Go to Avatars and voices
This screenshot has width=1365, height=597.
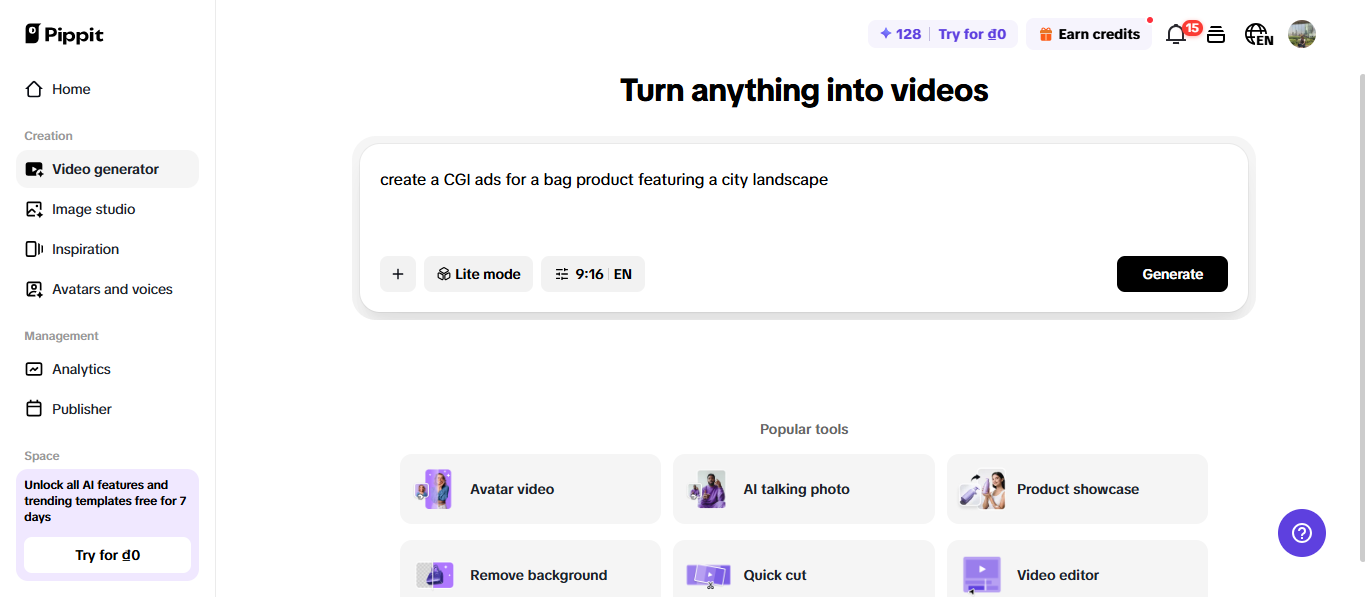(110, 288)
